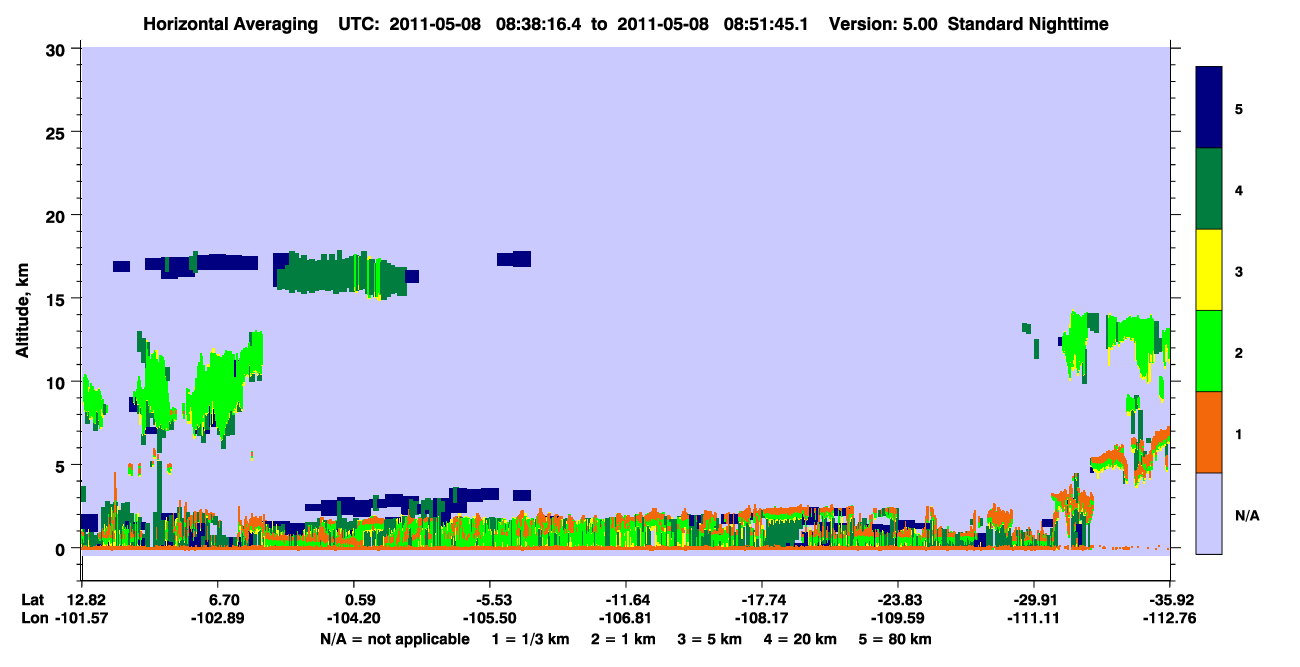Image resolution: width=1300 pixels, height=667 pixels.
Task: Click the yellow colorbar segment labeled 3
Action: pos(1209,270)
